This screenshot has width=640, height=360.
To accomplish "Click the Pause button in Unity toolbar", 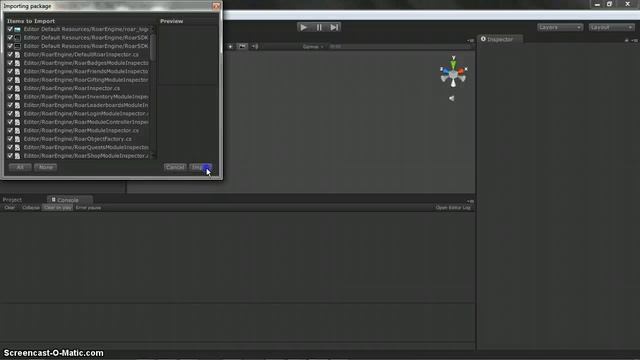I will click(319, 27).
